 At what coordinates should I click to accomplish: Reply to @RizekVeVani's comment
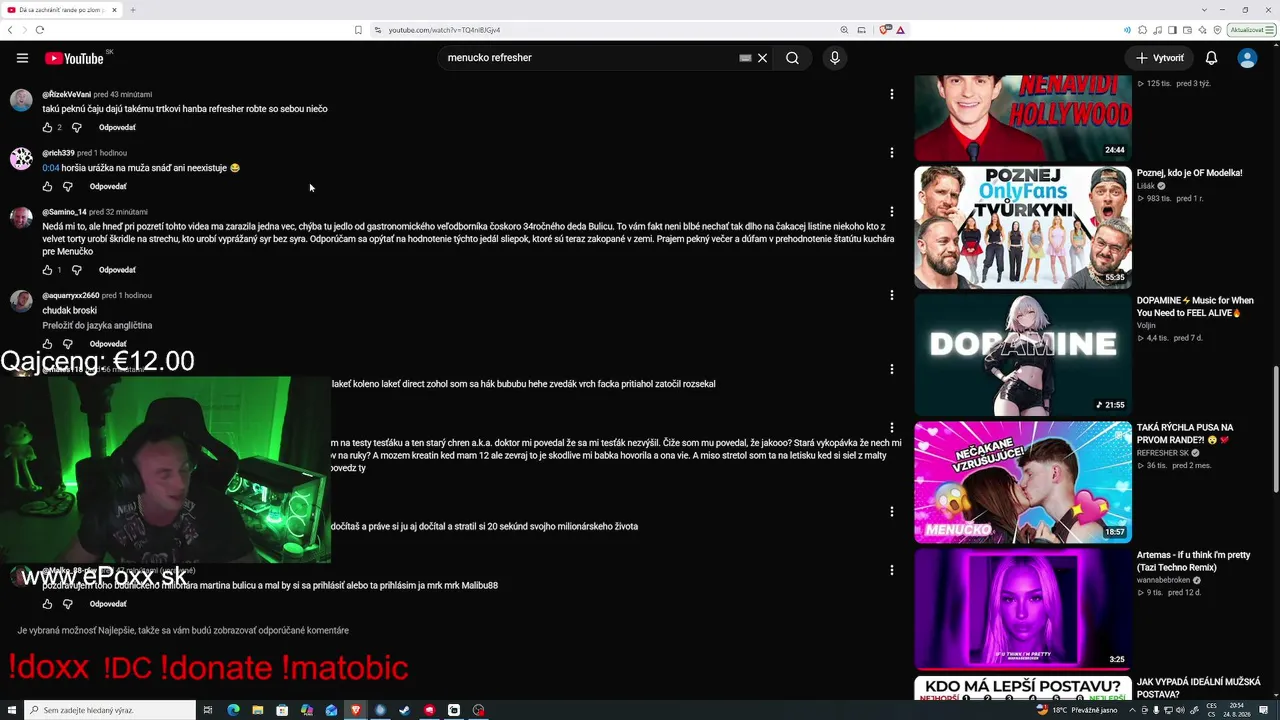pyautogui.click(x=117, y=128)
